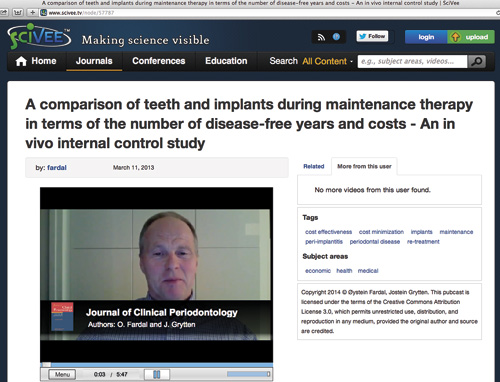
Task: Open the re-treatment tag
Action: 423,242
